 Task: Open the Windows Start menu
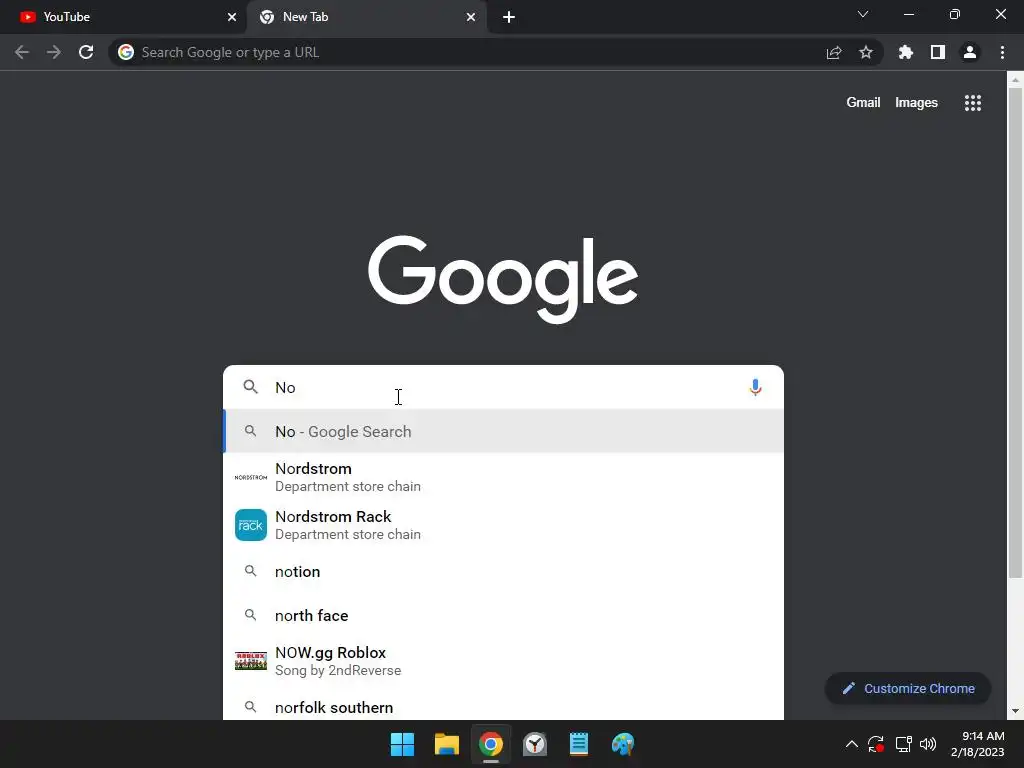pos(402,744)
